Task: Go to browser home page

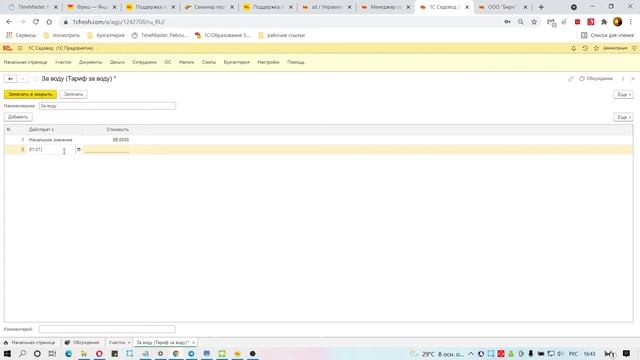Action: click(49, 22)
